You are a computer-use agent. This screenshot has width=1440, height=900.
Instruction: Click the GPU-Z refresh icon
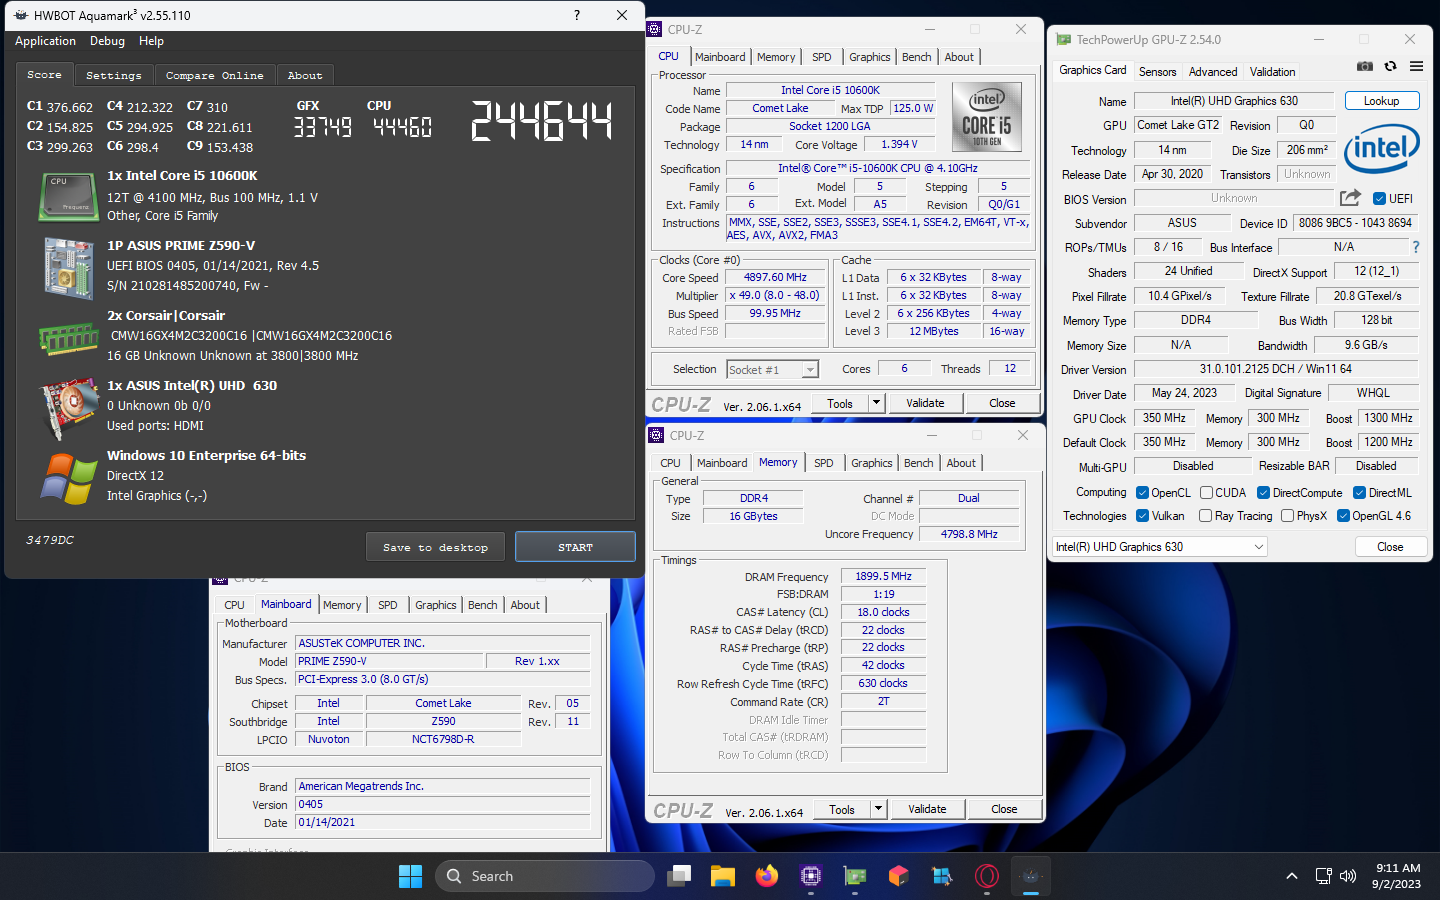pyautogui.click(x=1390, y=66)
